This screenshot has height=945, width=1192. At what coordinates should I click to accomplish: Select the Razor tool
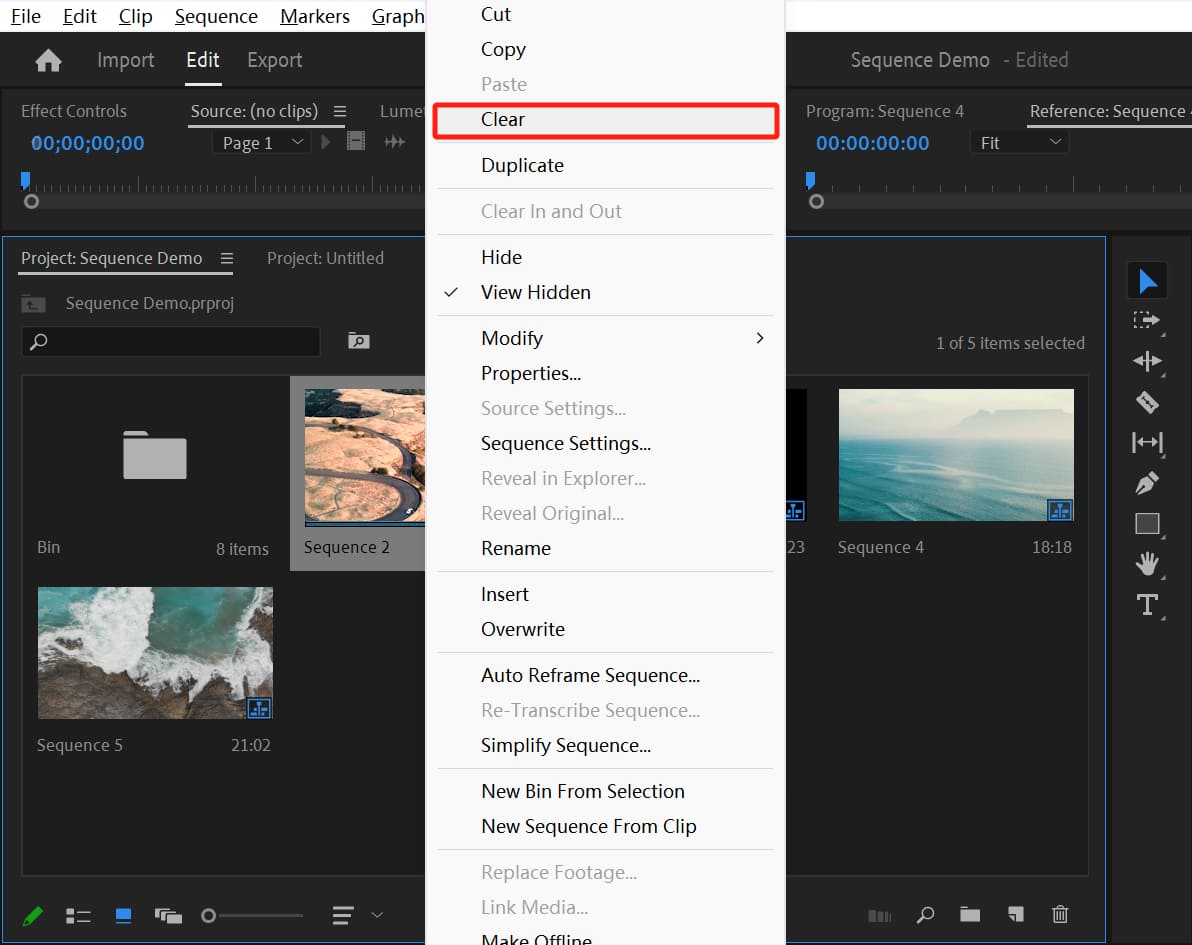point(1147,402)
